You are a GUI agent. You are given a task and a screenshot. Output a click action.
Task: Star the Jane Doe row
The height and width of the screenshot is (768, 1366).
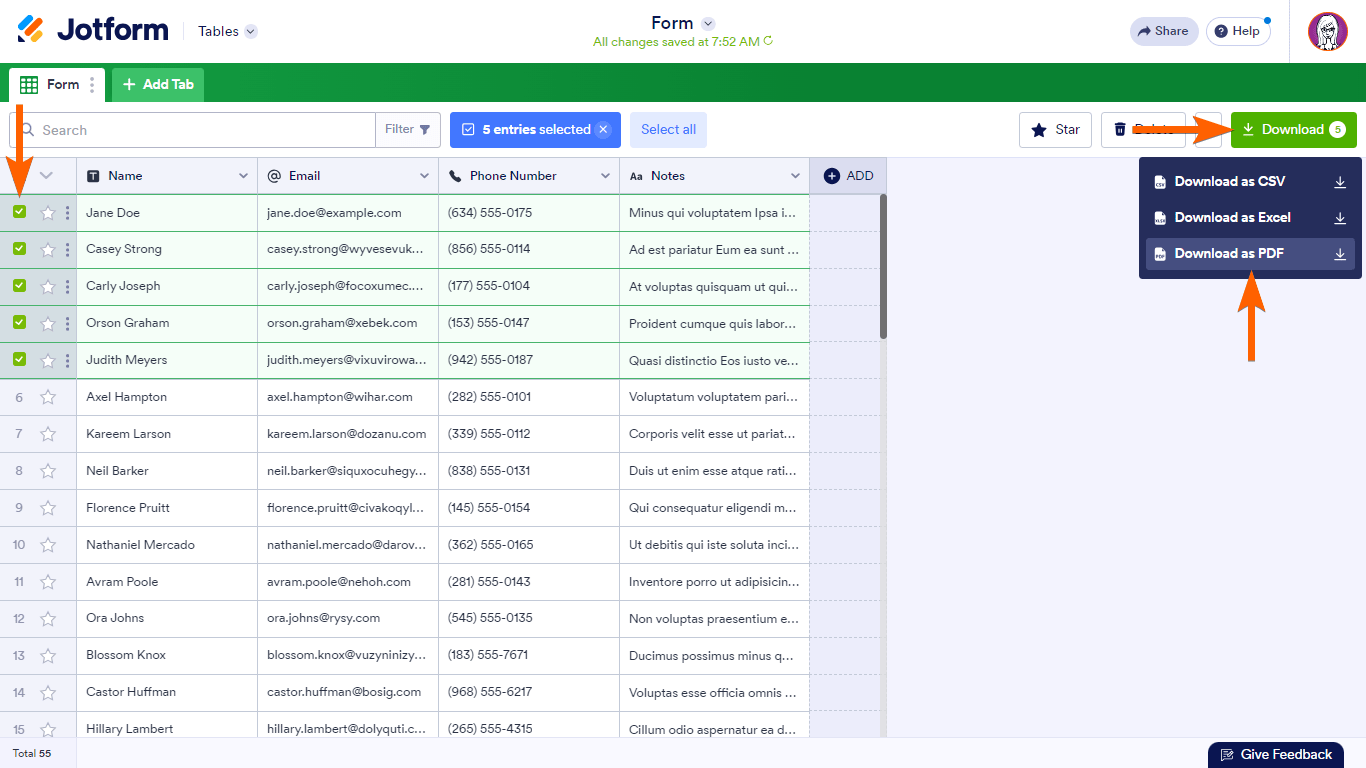(x=47, y=213)
